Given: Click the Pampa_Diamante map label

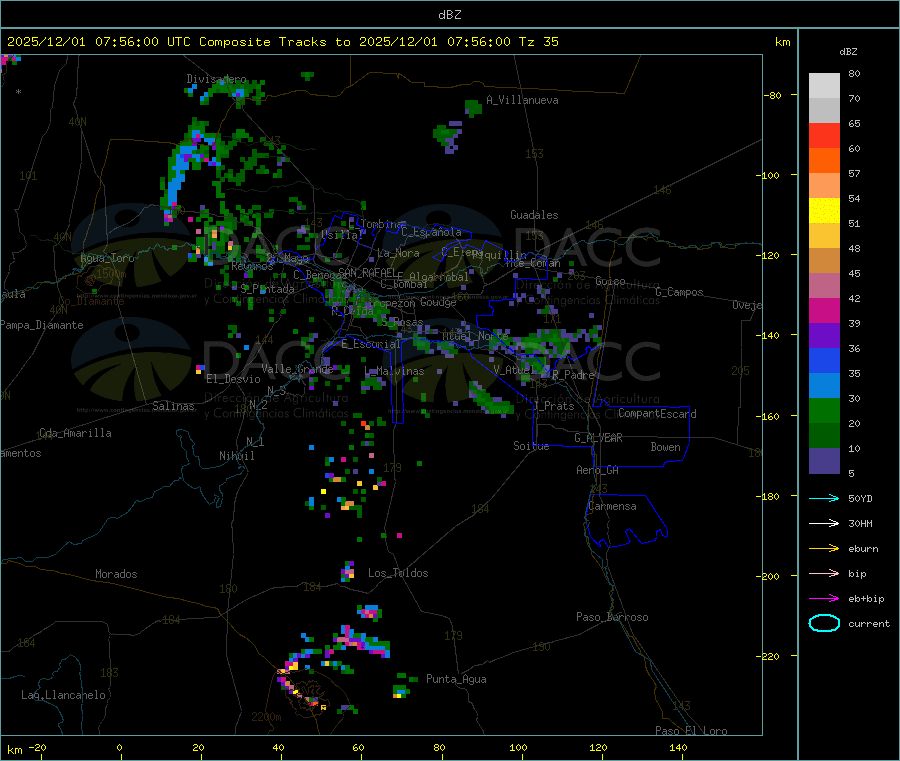Looking at the screenshot, I should tap(42, 325).
